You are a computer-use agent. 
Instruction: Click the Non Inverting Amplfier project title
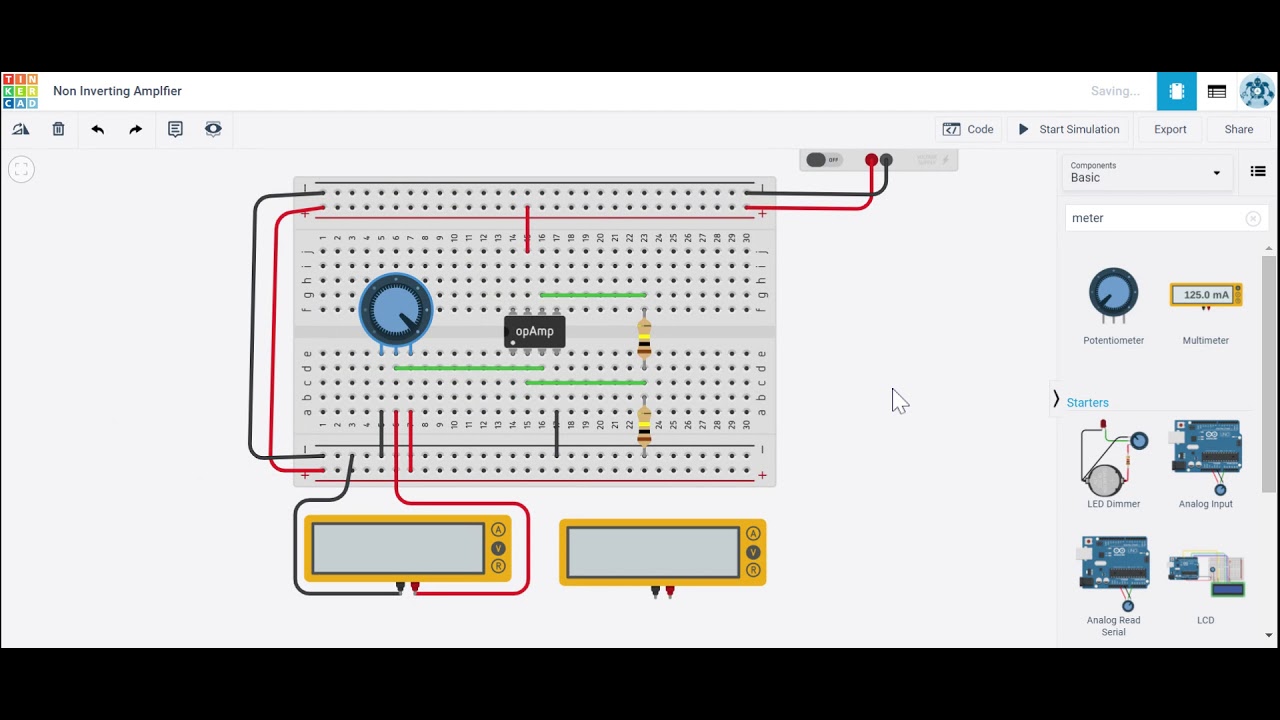(118, 91)
